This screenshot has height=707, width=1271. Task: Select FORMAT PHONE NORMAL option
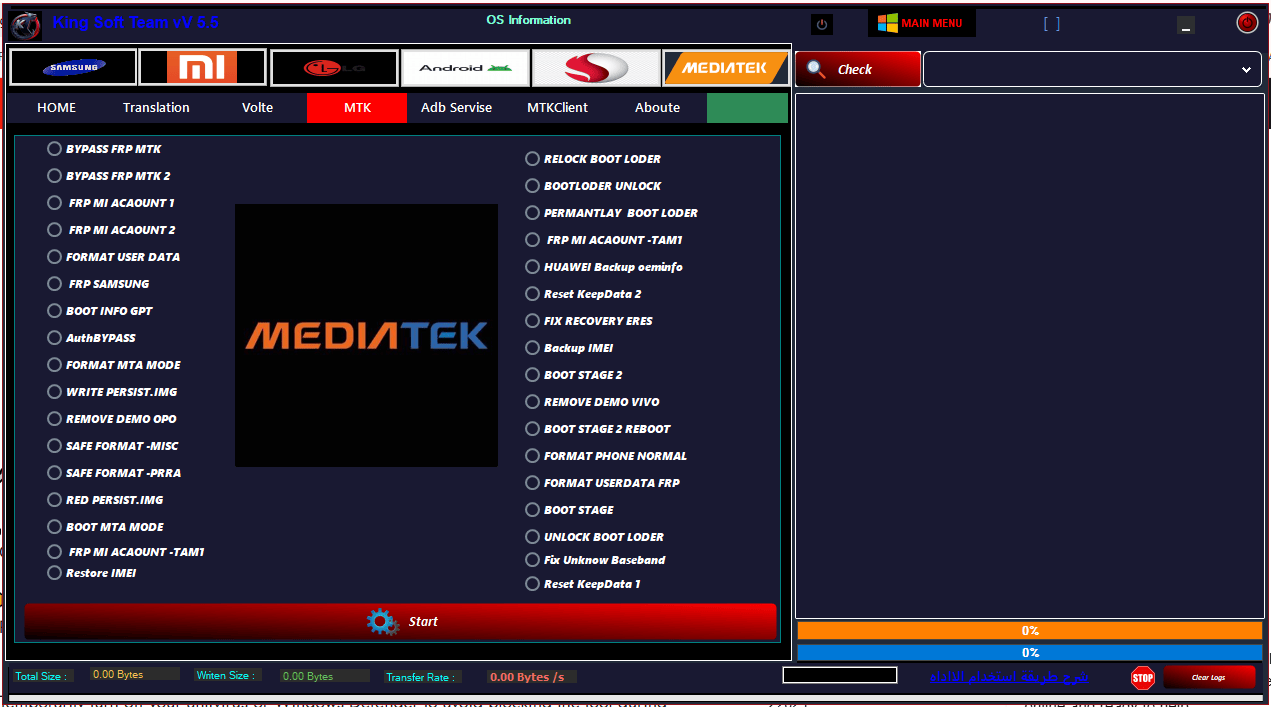607,456
